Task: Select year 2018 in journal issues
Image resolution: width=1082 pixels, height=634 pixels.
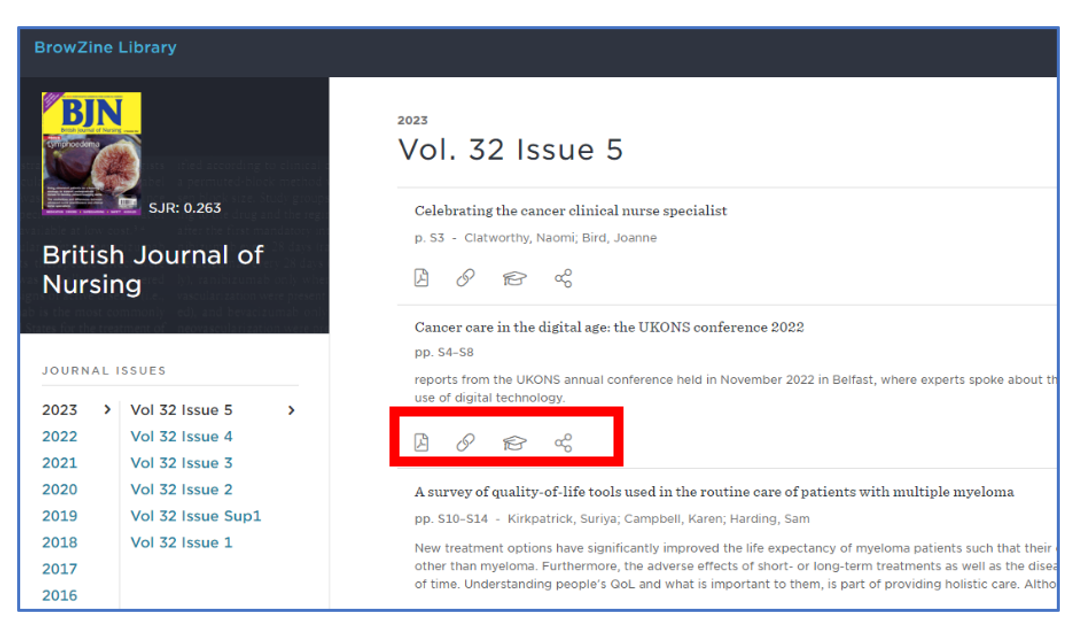Action: pyautogui.click(x=59, y=542)
